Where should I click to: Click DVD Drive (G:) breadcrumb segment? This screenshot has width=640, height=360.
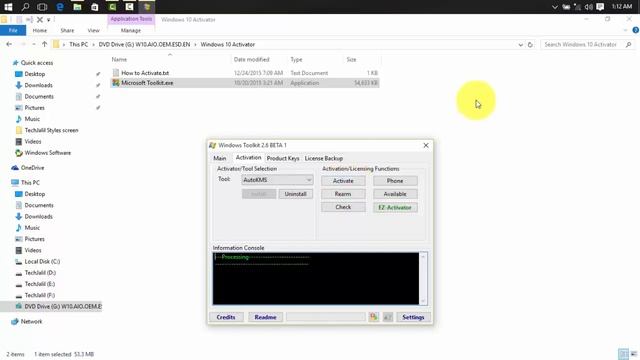click(144, 44)
